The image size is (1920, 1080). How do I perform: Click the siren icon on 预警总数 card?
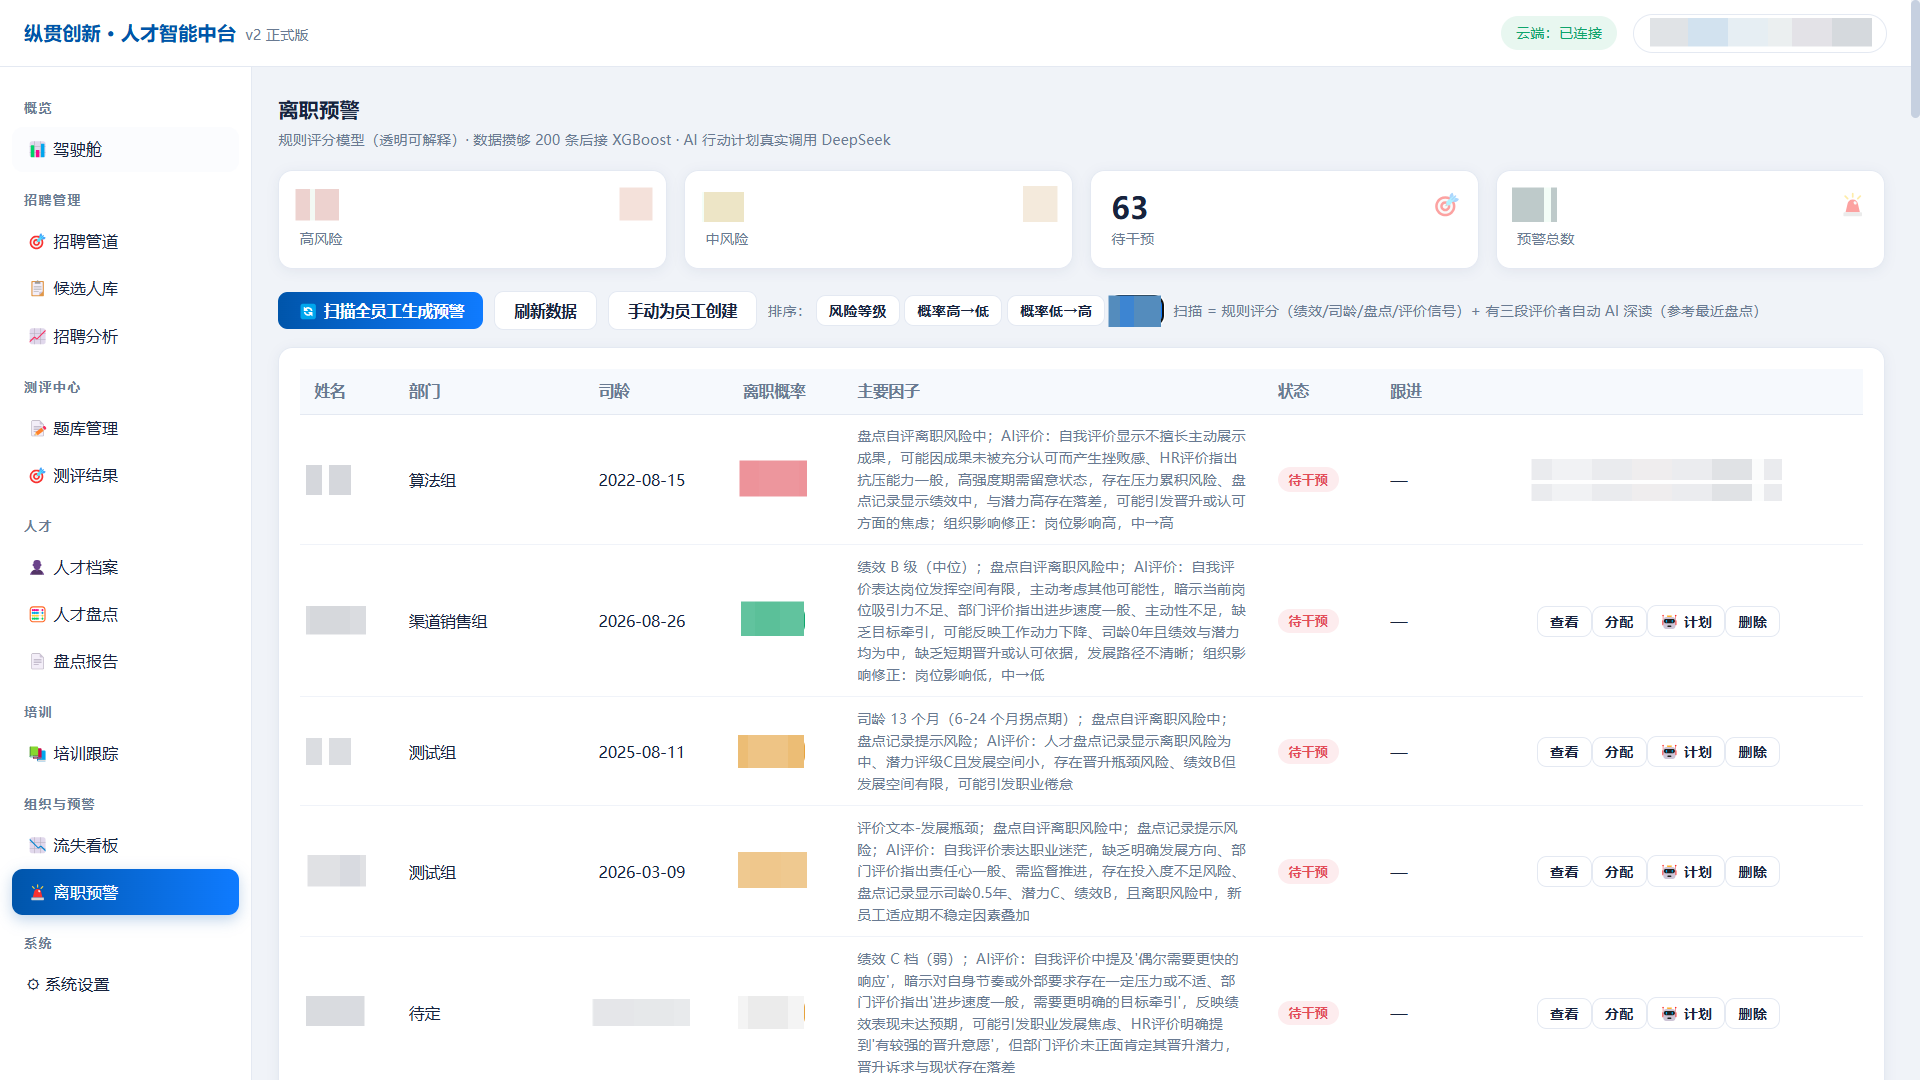pyautogui.click(x=1852, y=205)
